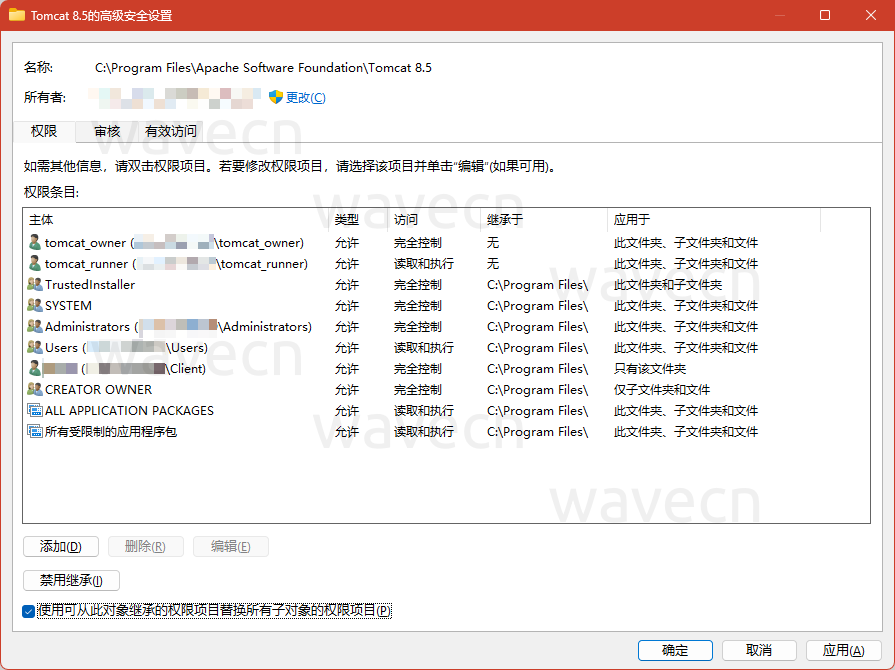Switch to the 审核 tab
The height and width of the screenshot is (670, 895).
coord(107,132)
